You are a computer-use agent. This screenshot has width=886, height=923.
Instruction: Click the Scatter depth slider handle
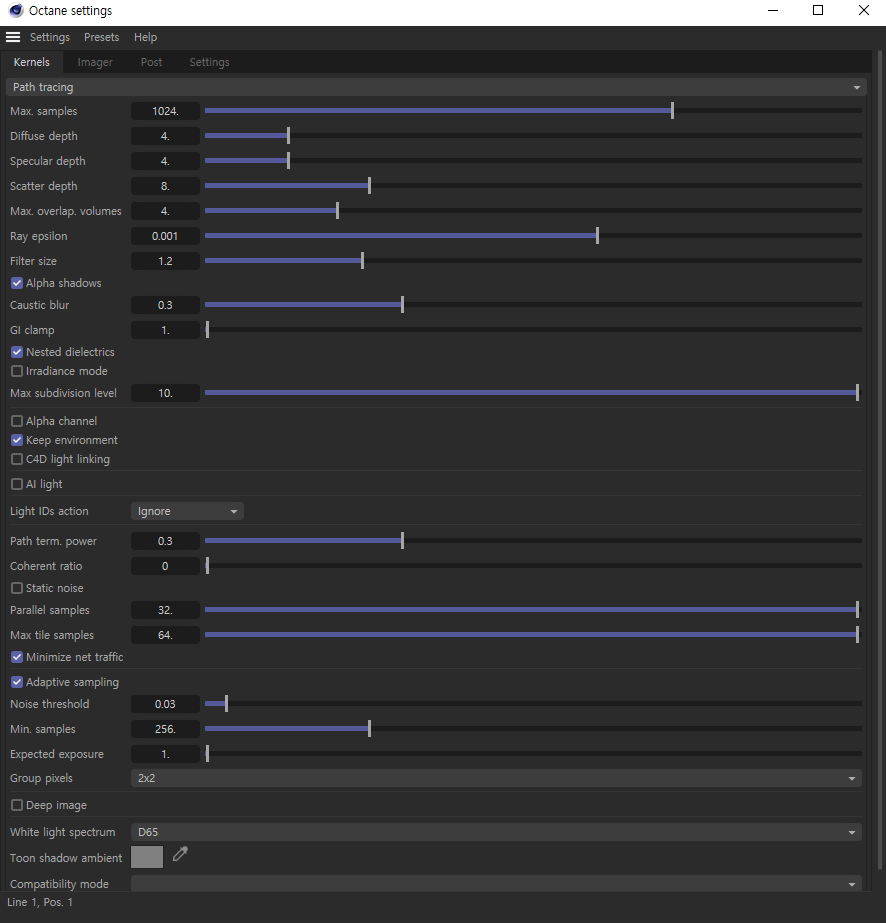coord(369,186)
